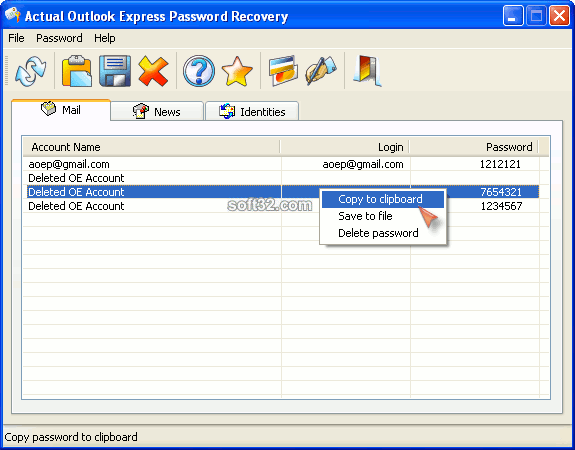This screenshot has width=575, height=450.
Task: Close the Password Recovery window
Action: [559, 16]
